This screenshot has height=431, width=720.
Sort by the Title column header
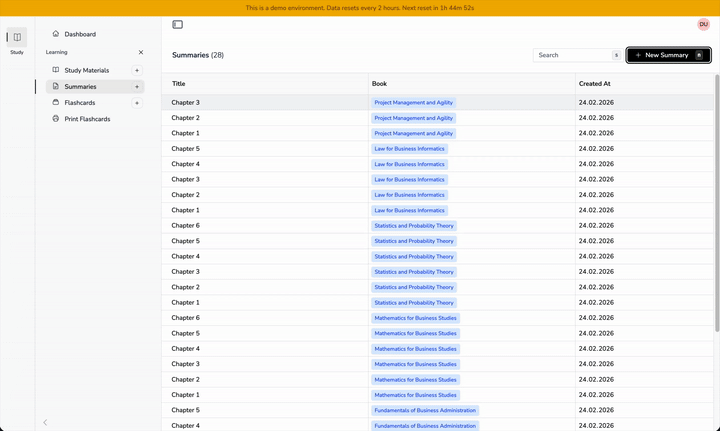point(179,84)
